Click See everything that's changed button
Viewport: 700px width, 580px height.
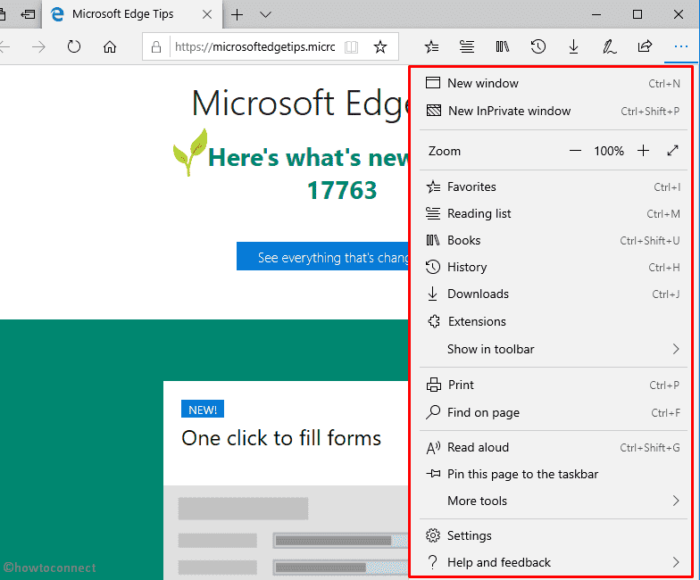(x=322, y=256)
